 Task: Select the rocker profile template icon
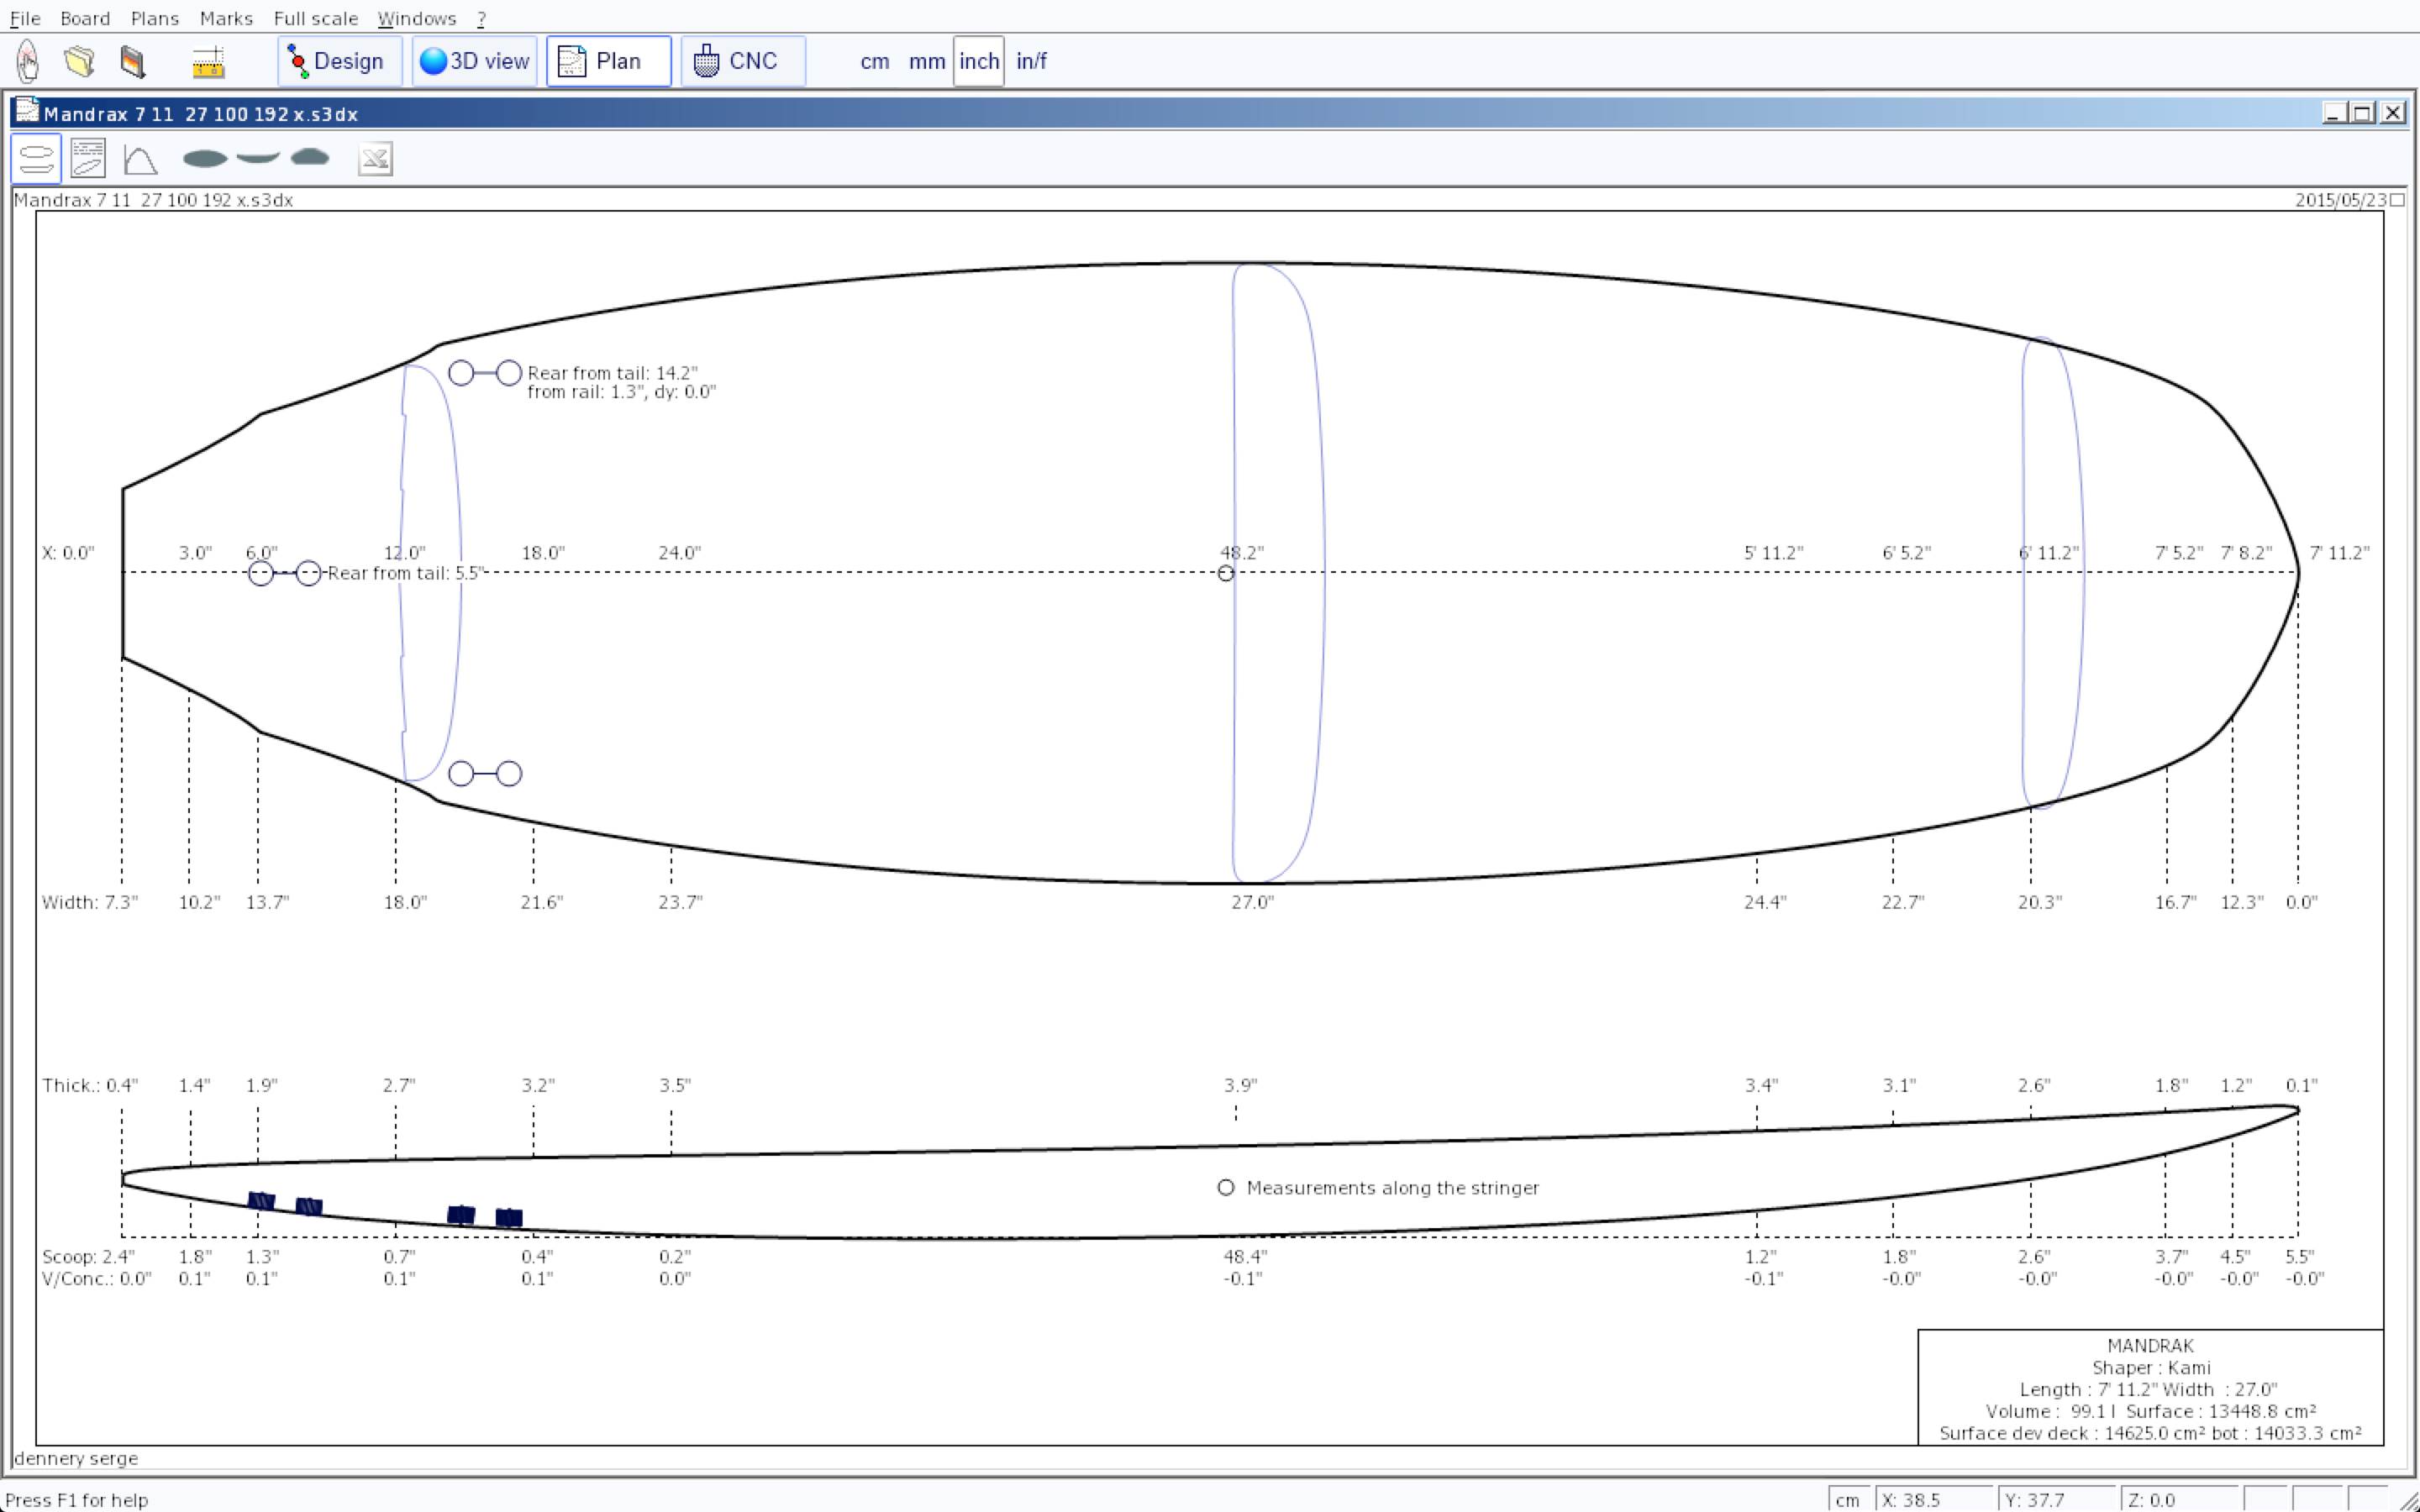tap(258, 158)
